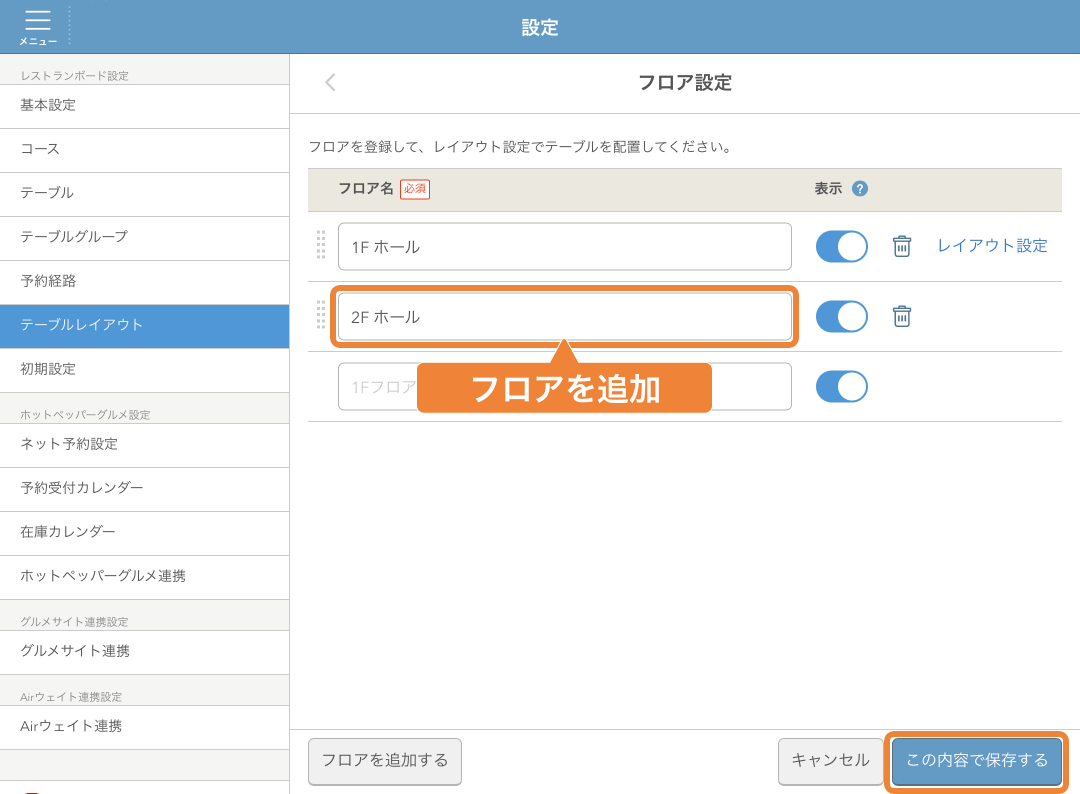
Task: Open コース settings in the sidebar
Action: 145,150
